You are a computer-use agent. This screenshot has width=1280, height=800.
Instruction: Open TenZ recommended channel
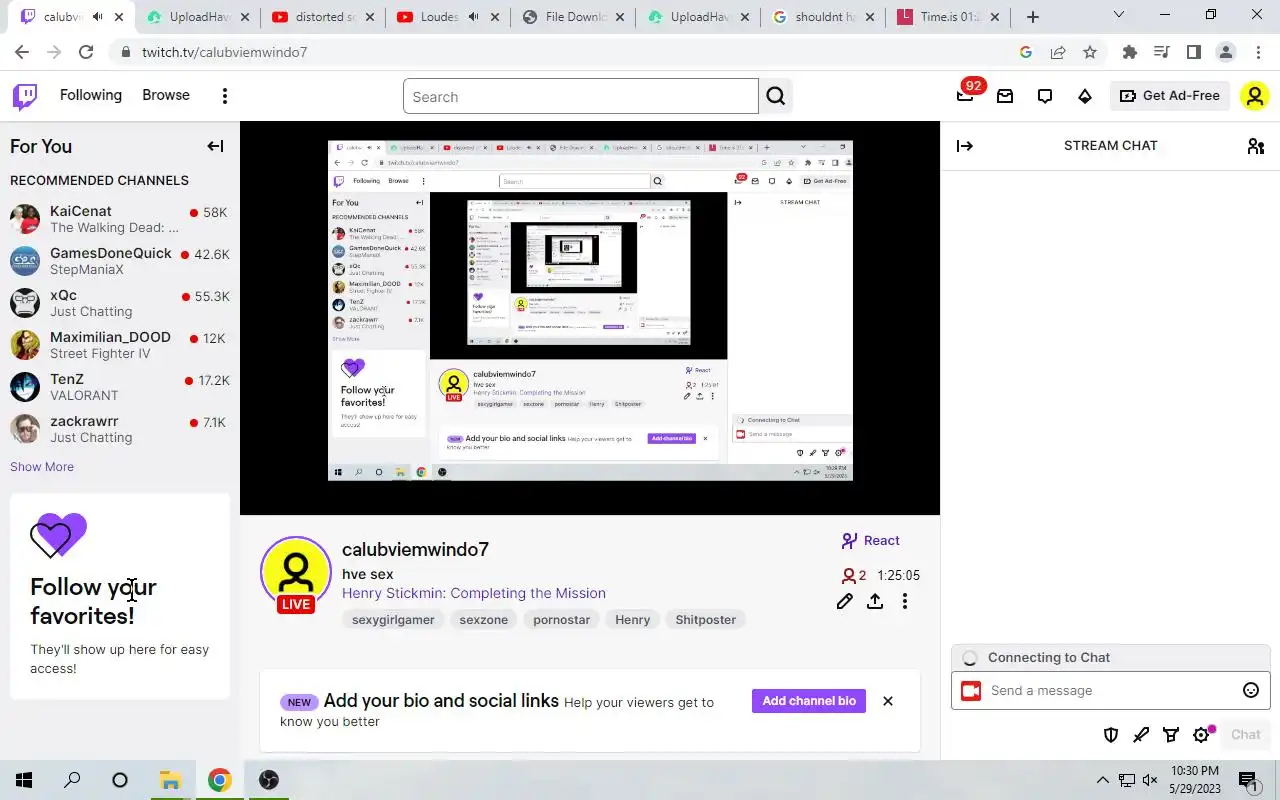tap(120, 387)
